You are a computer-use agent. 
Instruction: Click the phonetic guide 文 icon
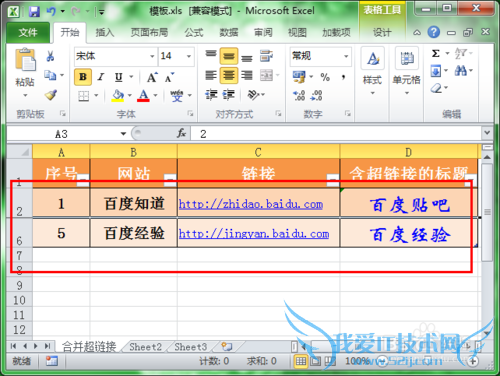point(177,96)
